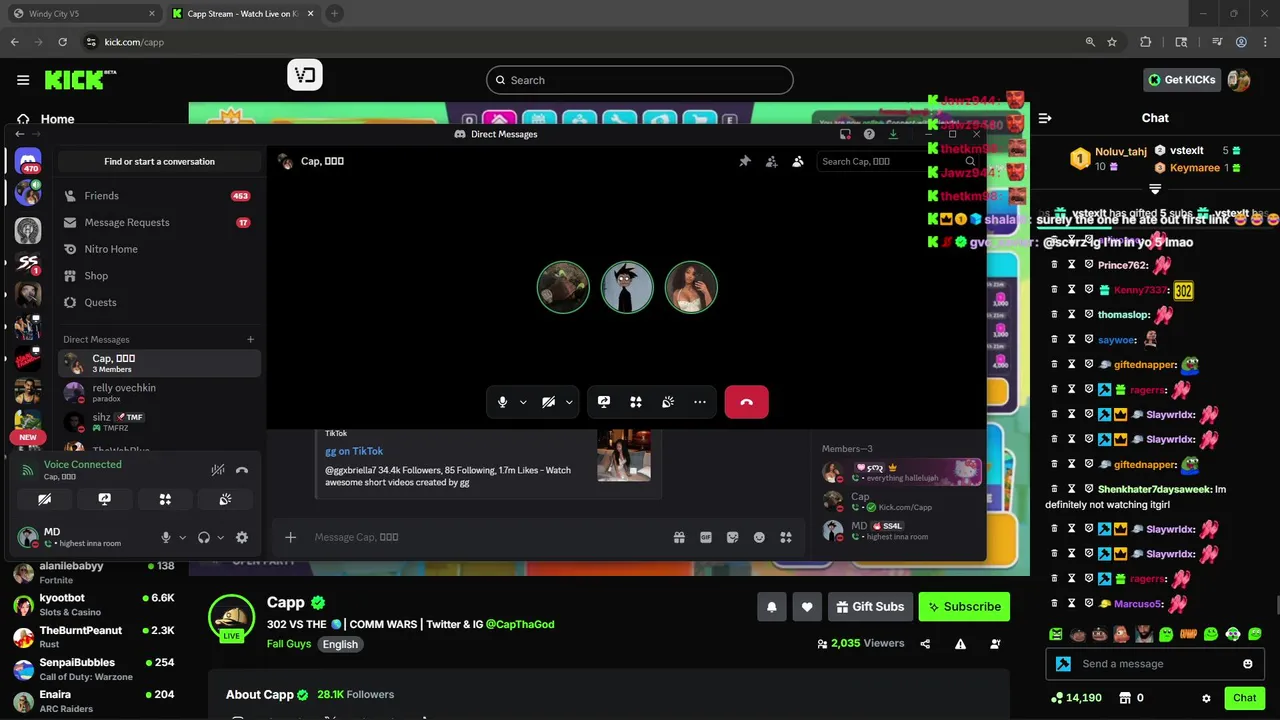Toggle the member list icon

click(x=798, y=161)
